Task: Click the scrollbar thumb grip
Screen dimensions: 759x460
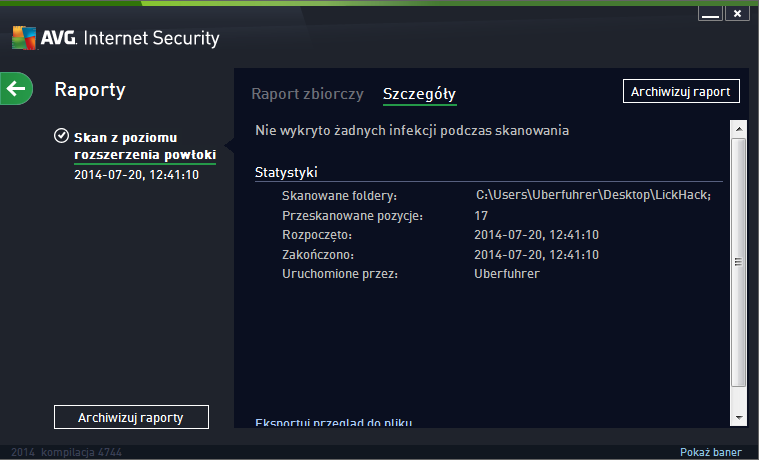Action: (738, 262)
